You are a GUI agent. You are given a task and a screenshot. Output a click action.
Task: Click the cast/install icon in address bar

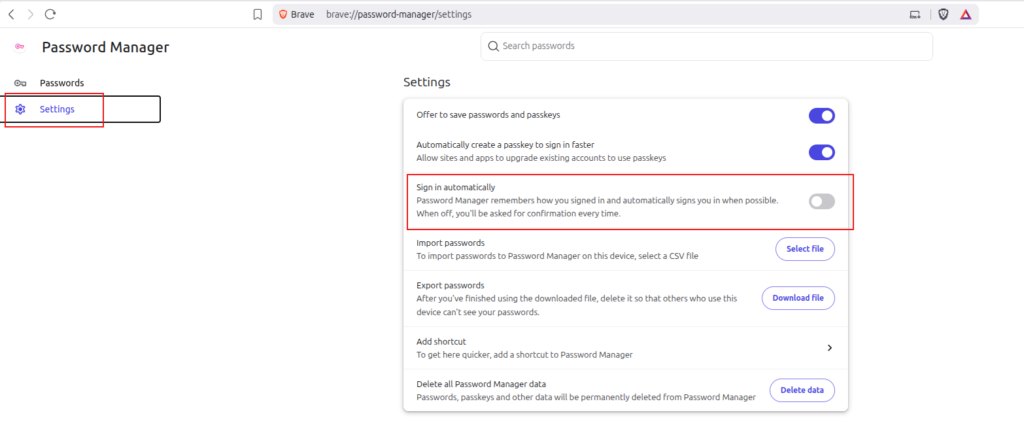[x=915, y=14]
